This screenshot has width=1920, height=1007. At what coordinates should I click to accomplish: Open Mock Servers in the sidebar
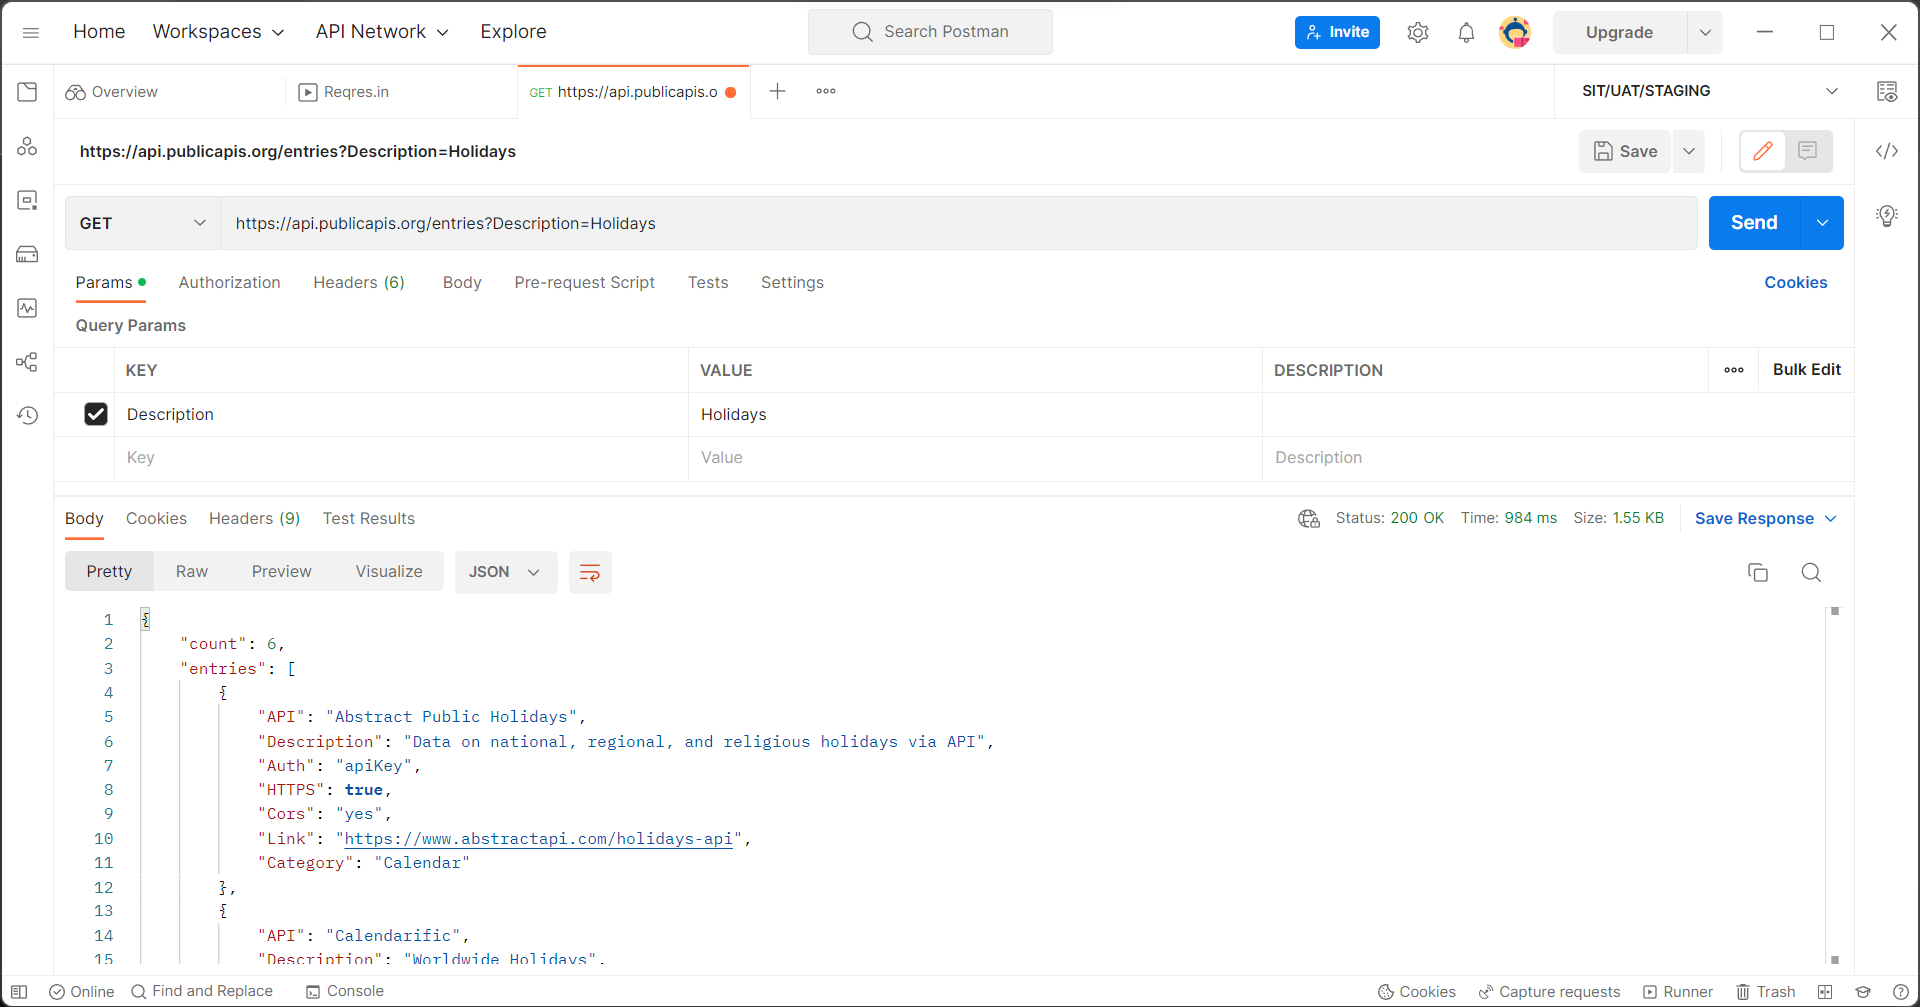[27, 254]
